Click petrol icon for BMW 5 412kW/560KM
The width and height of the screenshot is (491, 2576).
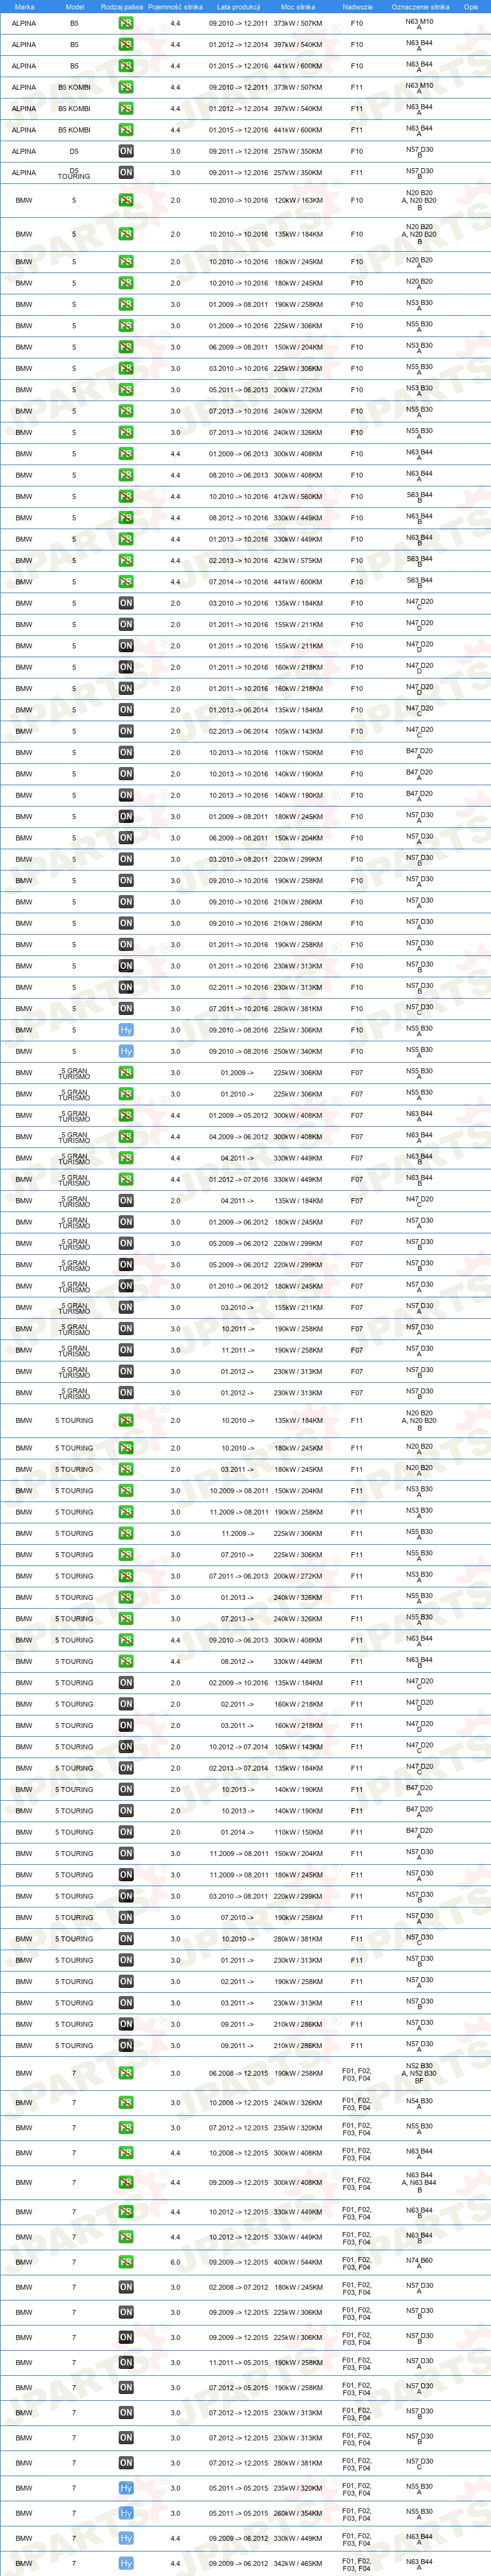[x=126, y=497]
